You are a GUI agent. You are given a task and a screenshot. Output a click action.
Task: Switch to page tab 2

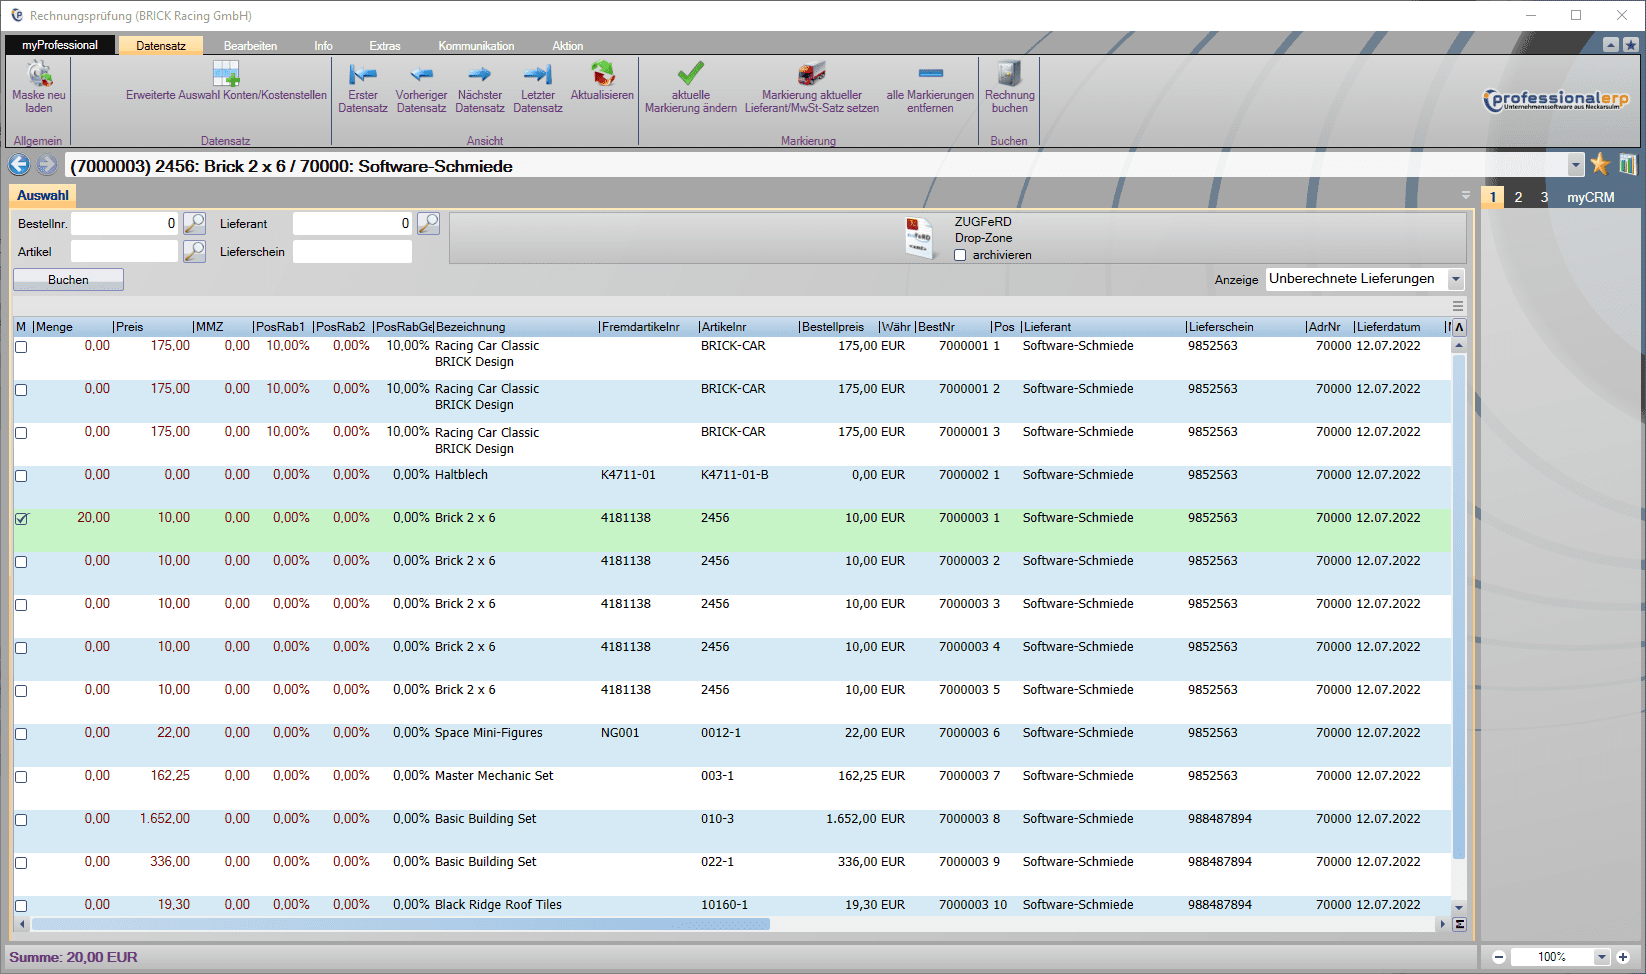click(x=1518, y=197)
